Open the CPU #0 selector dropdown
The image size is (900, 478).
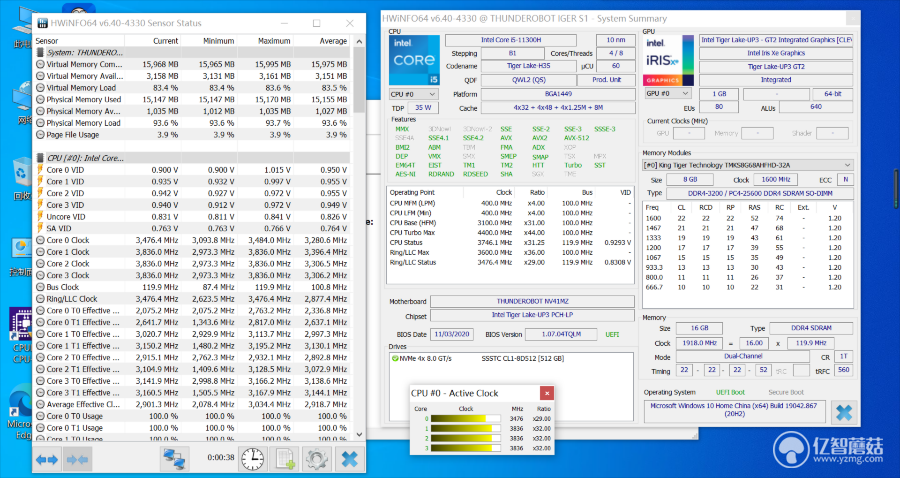[x=413, y=94]
